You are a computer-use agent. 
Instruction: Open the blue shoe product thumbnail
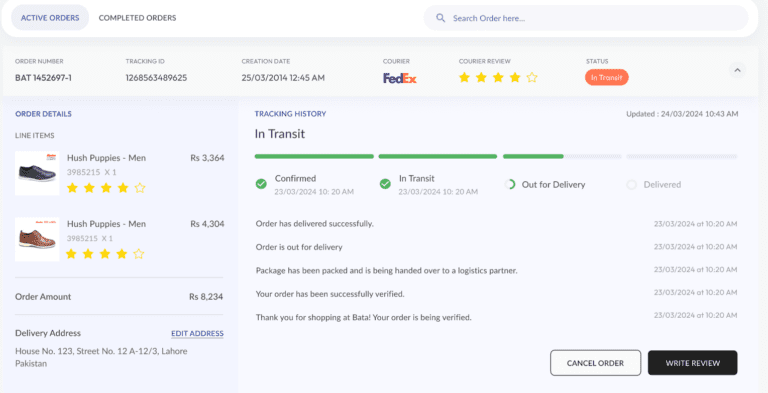click(x=37, y=173)
